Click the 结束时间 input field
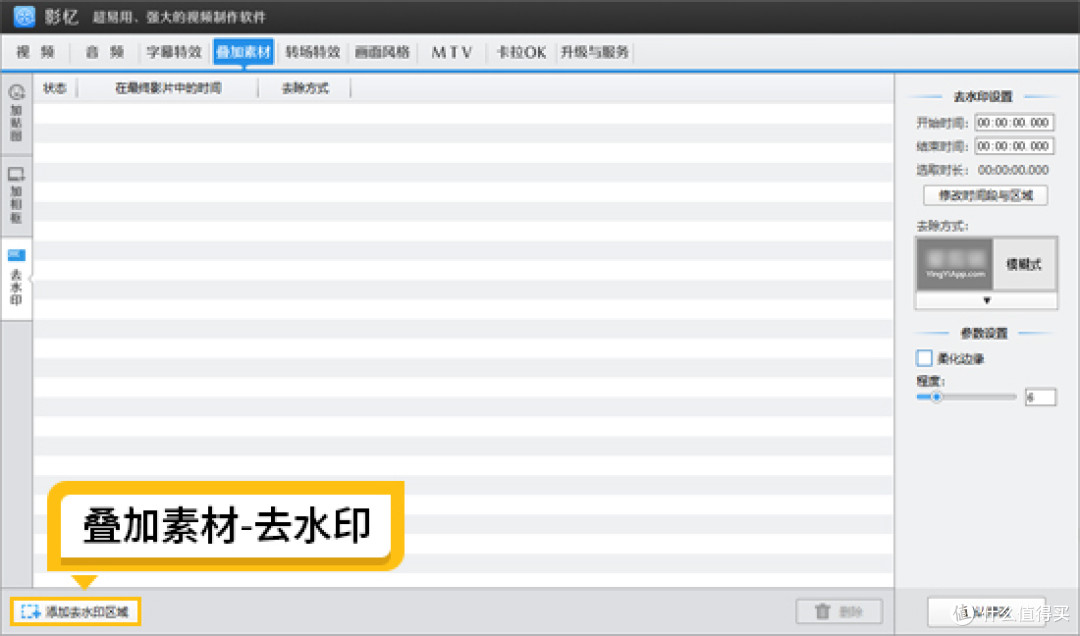 [x=1014, y=146]
